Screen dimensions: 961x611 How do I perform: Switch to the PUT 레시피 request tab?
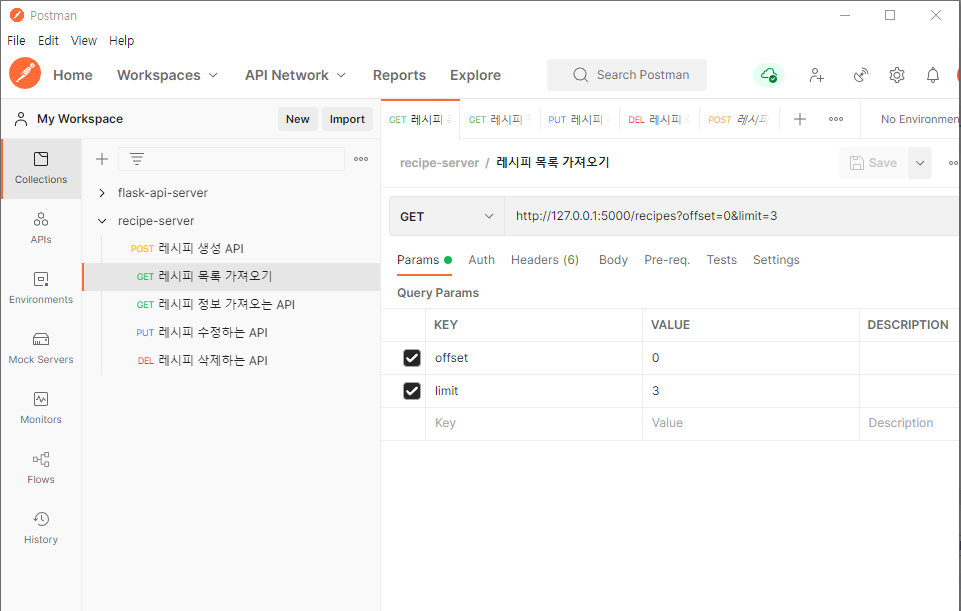tap(579, 120)
